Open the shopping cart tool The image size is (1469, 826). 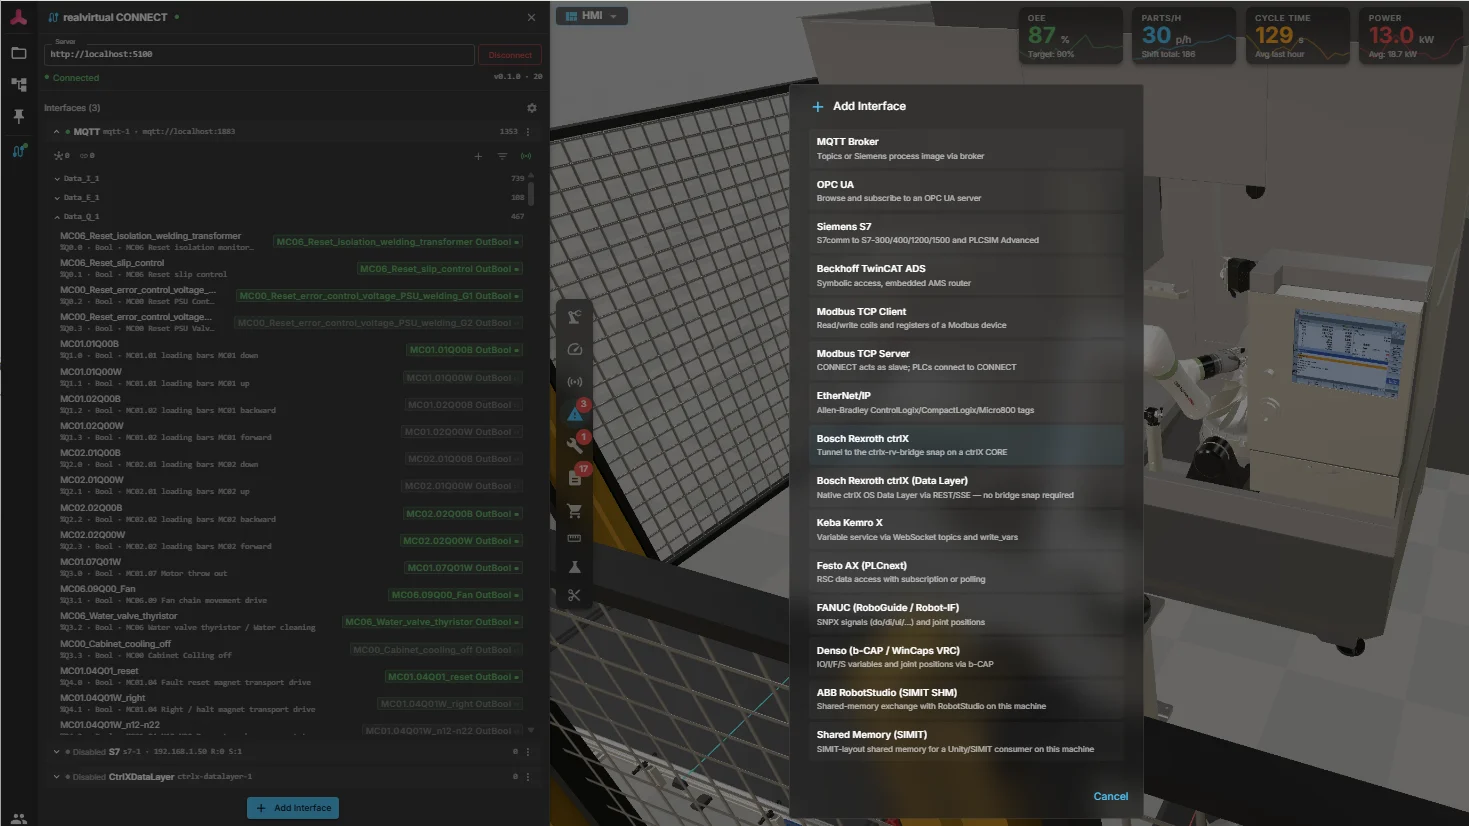coord(574,510)
